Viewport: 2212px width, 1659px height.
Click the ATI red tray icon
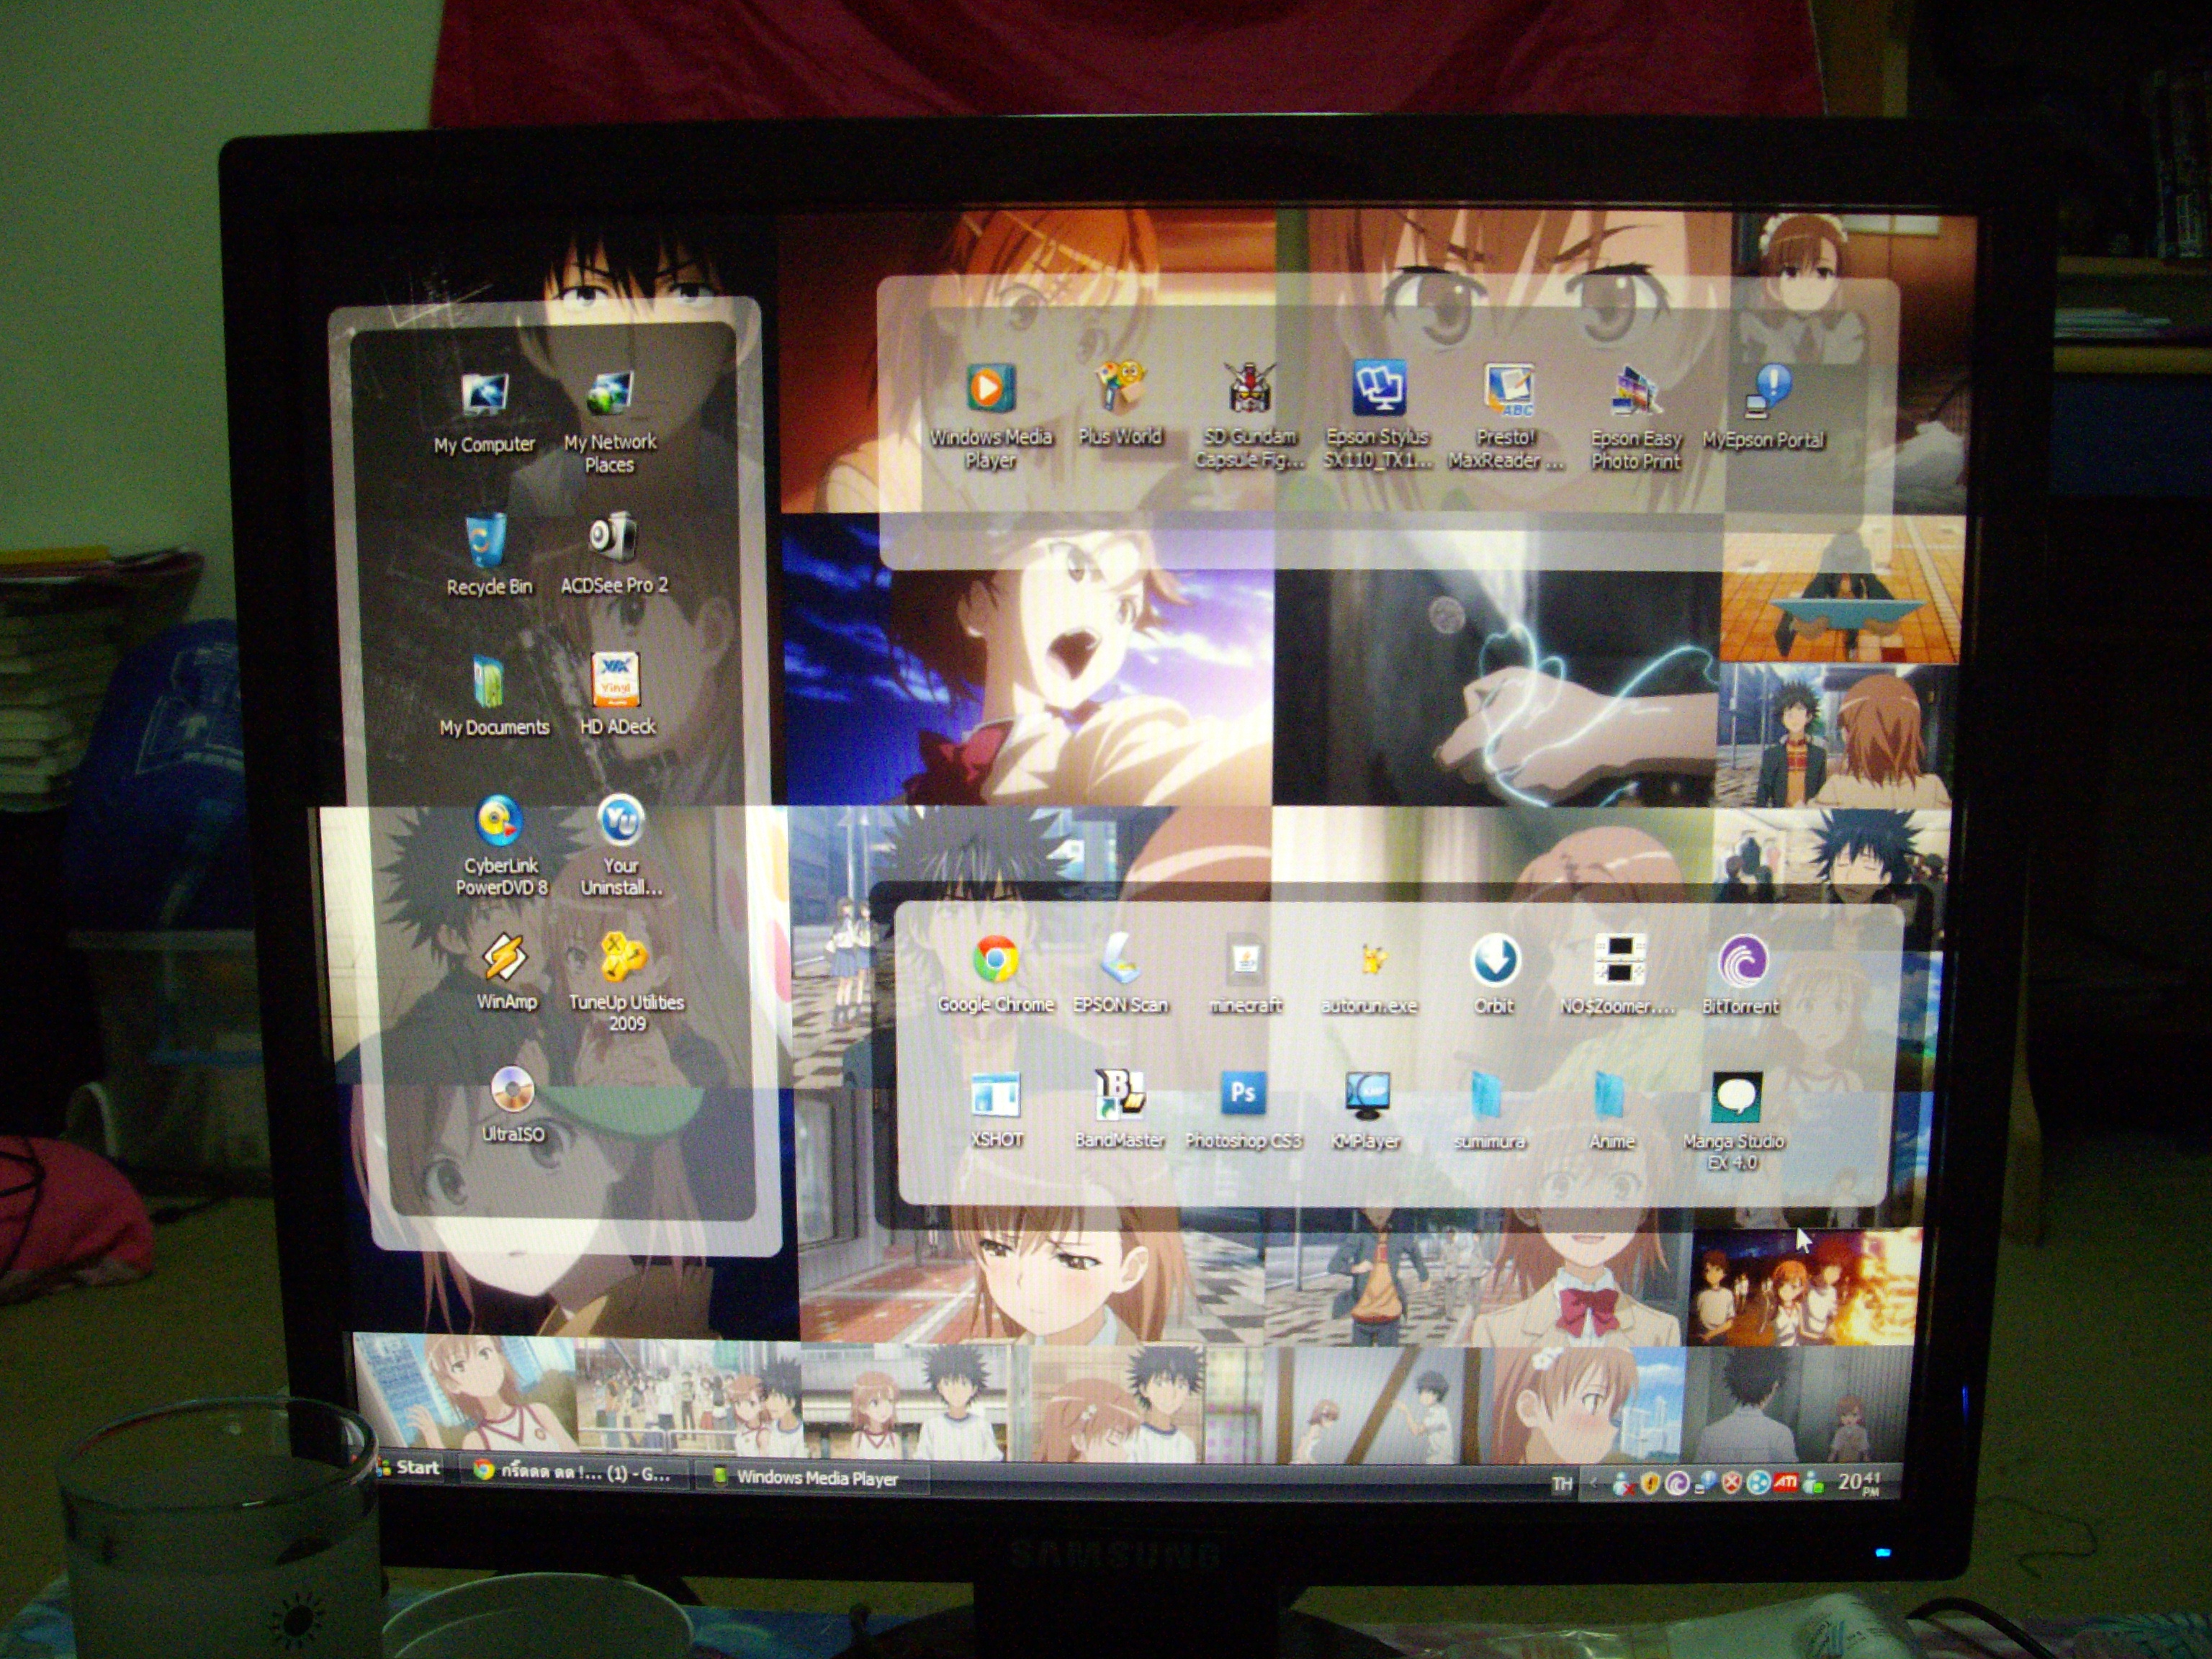[1785, 1482]
